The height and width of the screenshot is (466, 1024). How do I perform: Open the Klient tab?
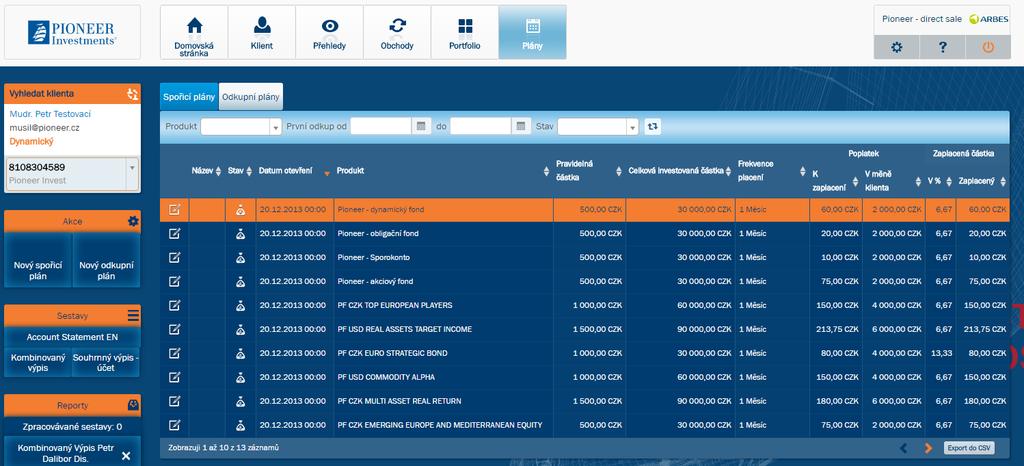pyautogui.click(x=261, y=32)
